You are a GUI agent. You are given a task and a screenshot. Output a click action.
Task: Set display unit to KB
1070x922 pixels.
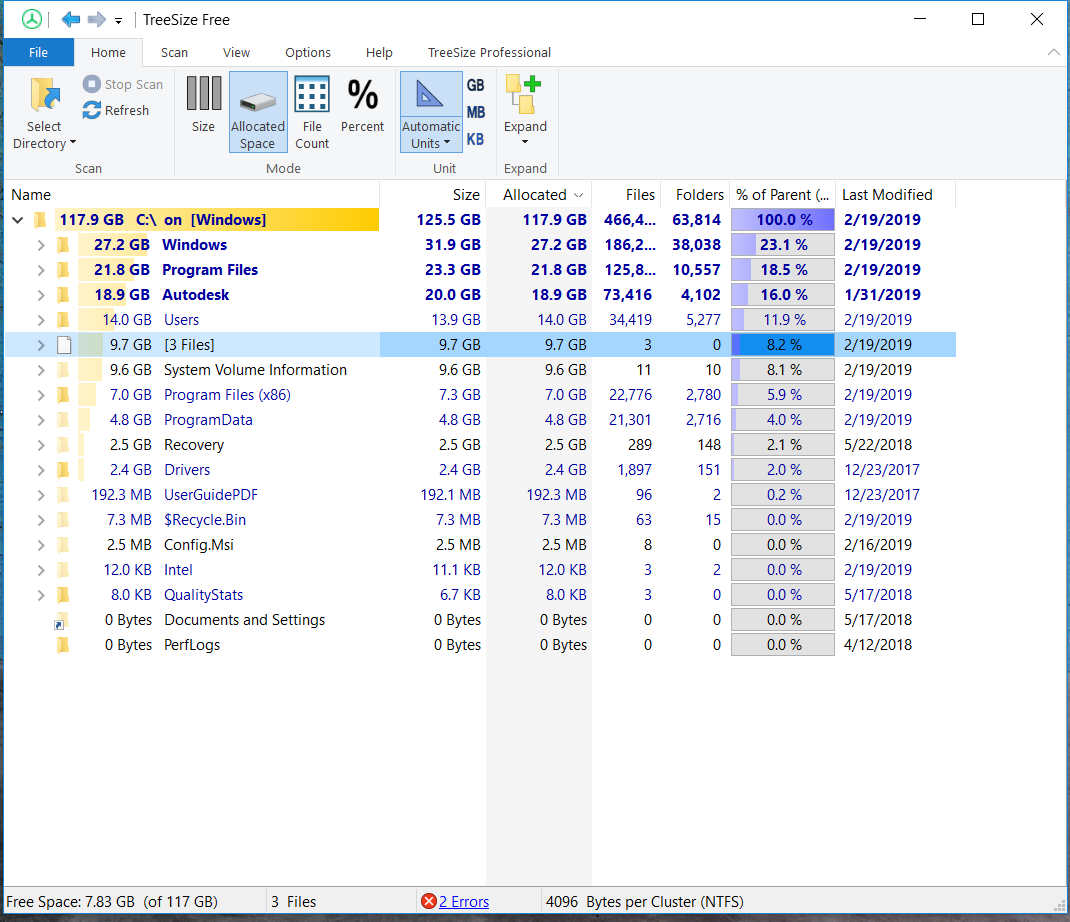[x=476, y=139]
